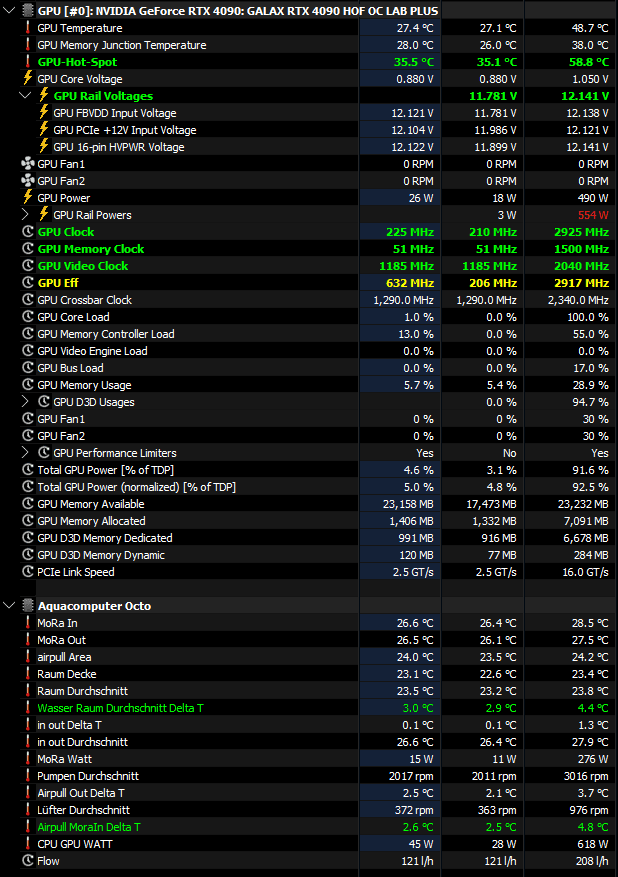Collapse the GPU [#0] NVIDIA GeForce section
Screen dimensions: 618x877
[x=9, y=11]
